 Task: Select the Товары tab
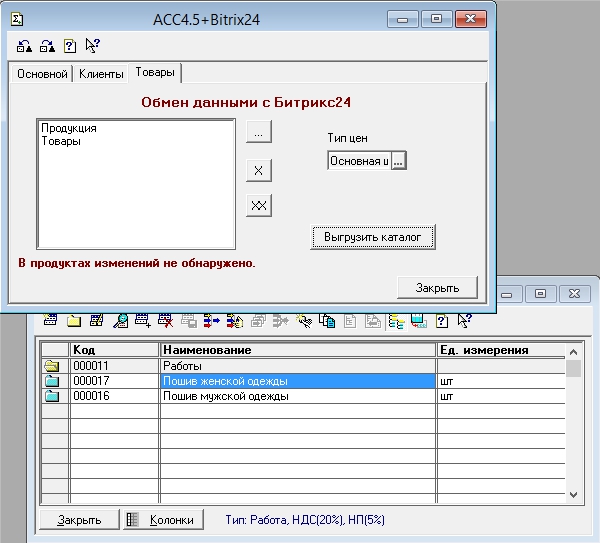click(155, 72)
